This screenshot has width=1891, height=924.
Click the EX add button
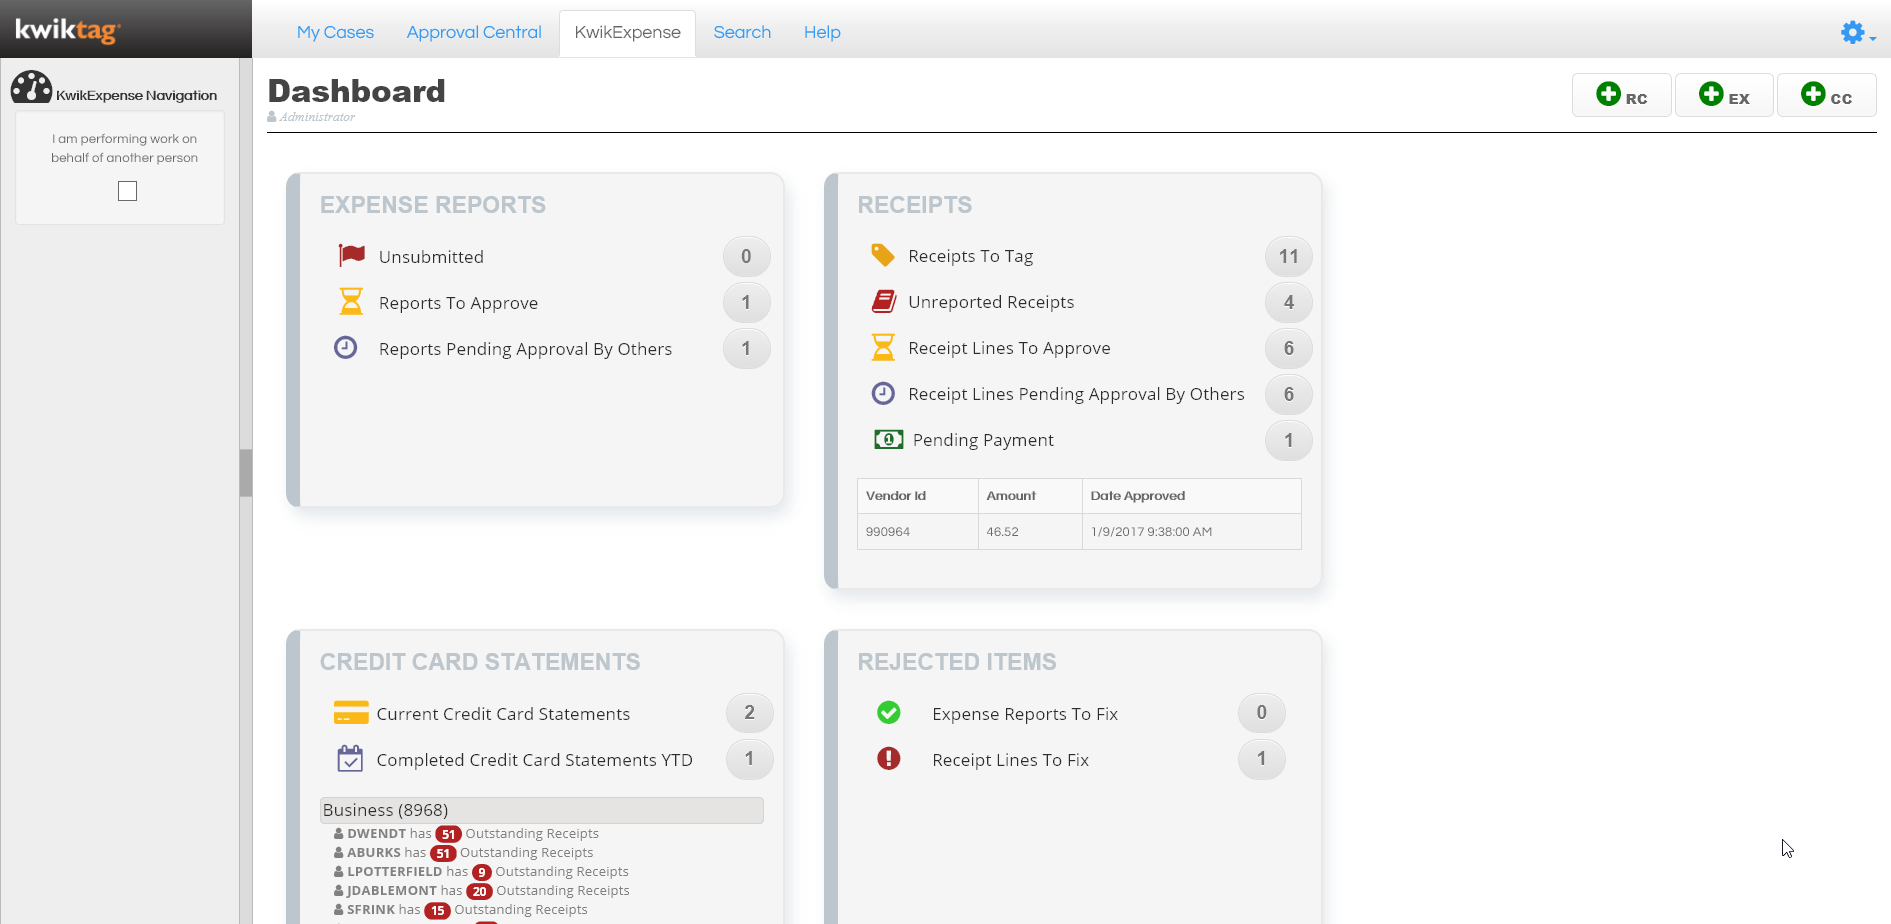click(x=1724, y=95)
